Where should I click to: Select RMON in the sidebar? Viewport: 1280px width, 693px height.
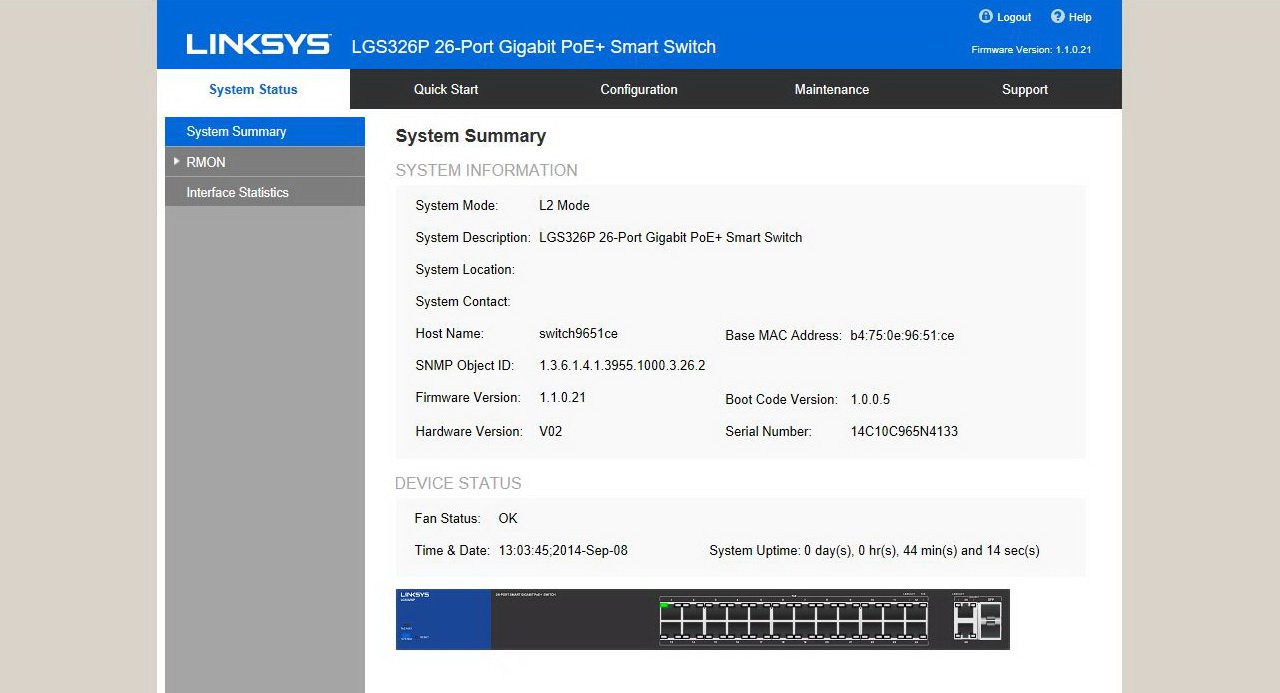[x=265, y=162]
